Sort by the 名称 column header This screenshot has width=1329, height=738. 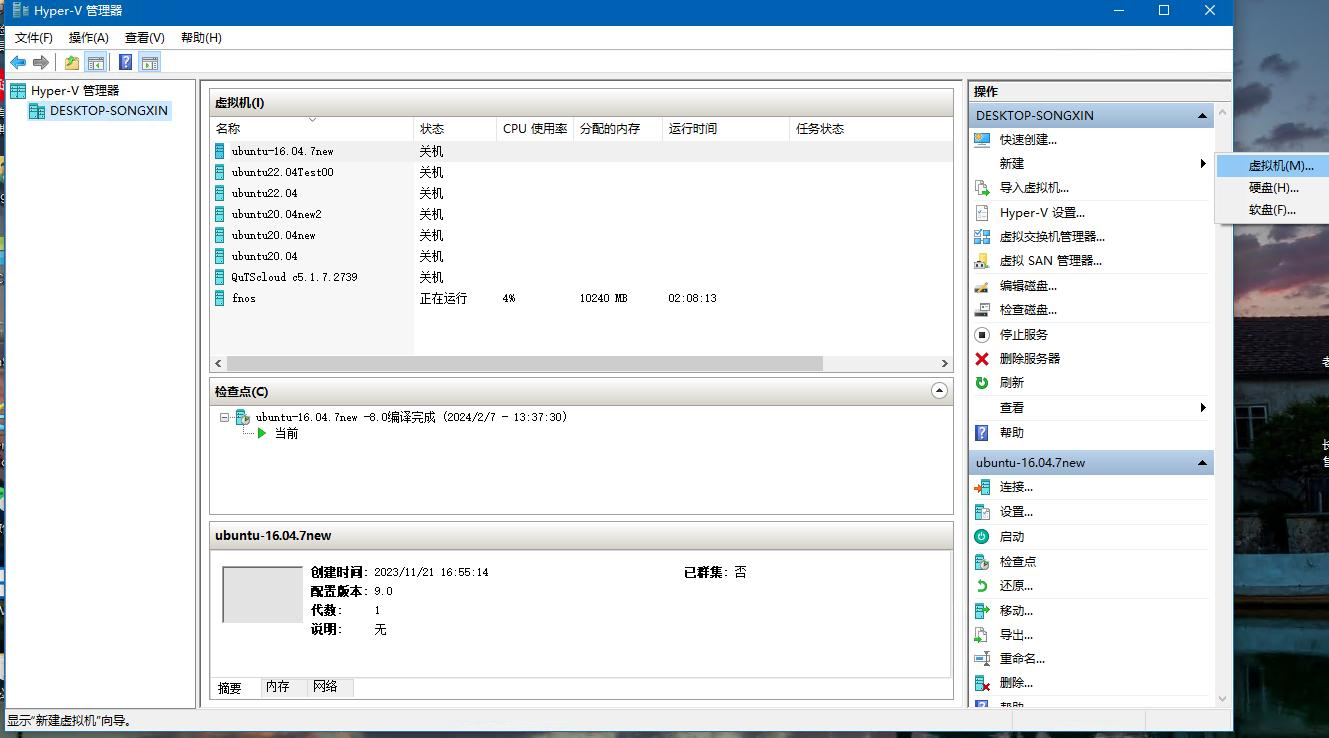point(312,129)
